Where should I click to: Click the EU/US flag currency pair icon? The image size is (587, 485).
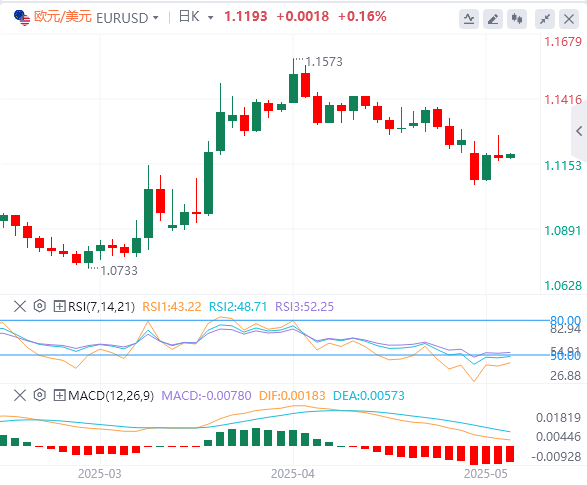(x=22, y=17)
